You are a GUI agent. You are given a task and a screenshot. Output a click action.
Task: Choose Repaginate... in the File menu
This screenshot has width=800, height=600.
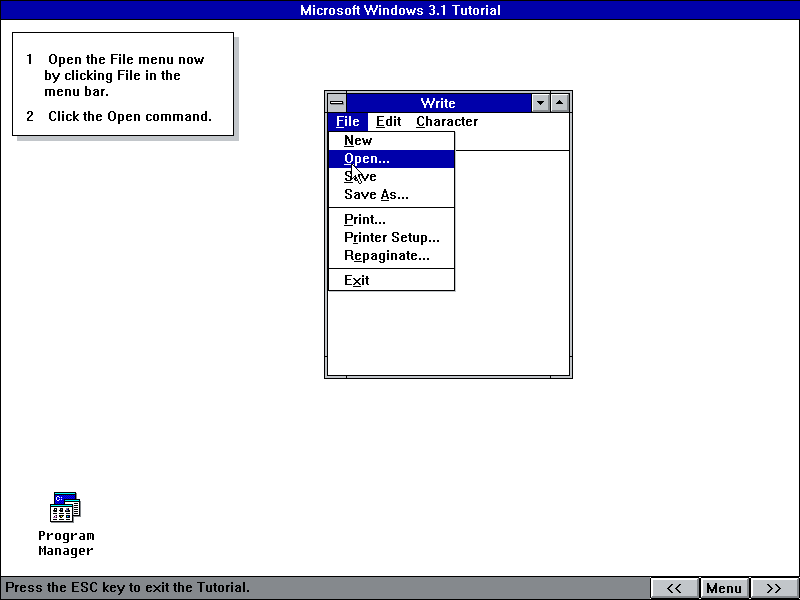click(x=391, y=255)
